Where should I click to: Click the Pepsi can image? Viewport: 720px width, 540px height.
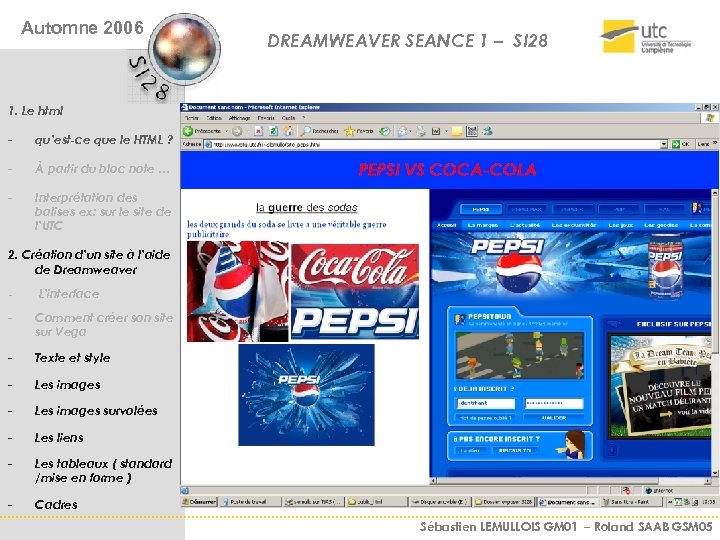[665, 266]
